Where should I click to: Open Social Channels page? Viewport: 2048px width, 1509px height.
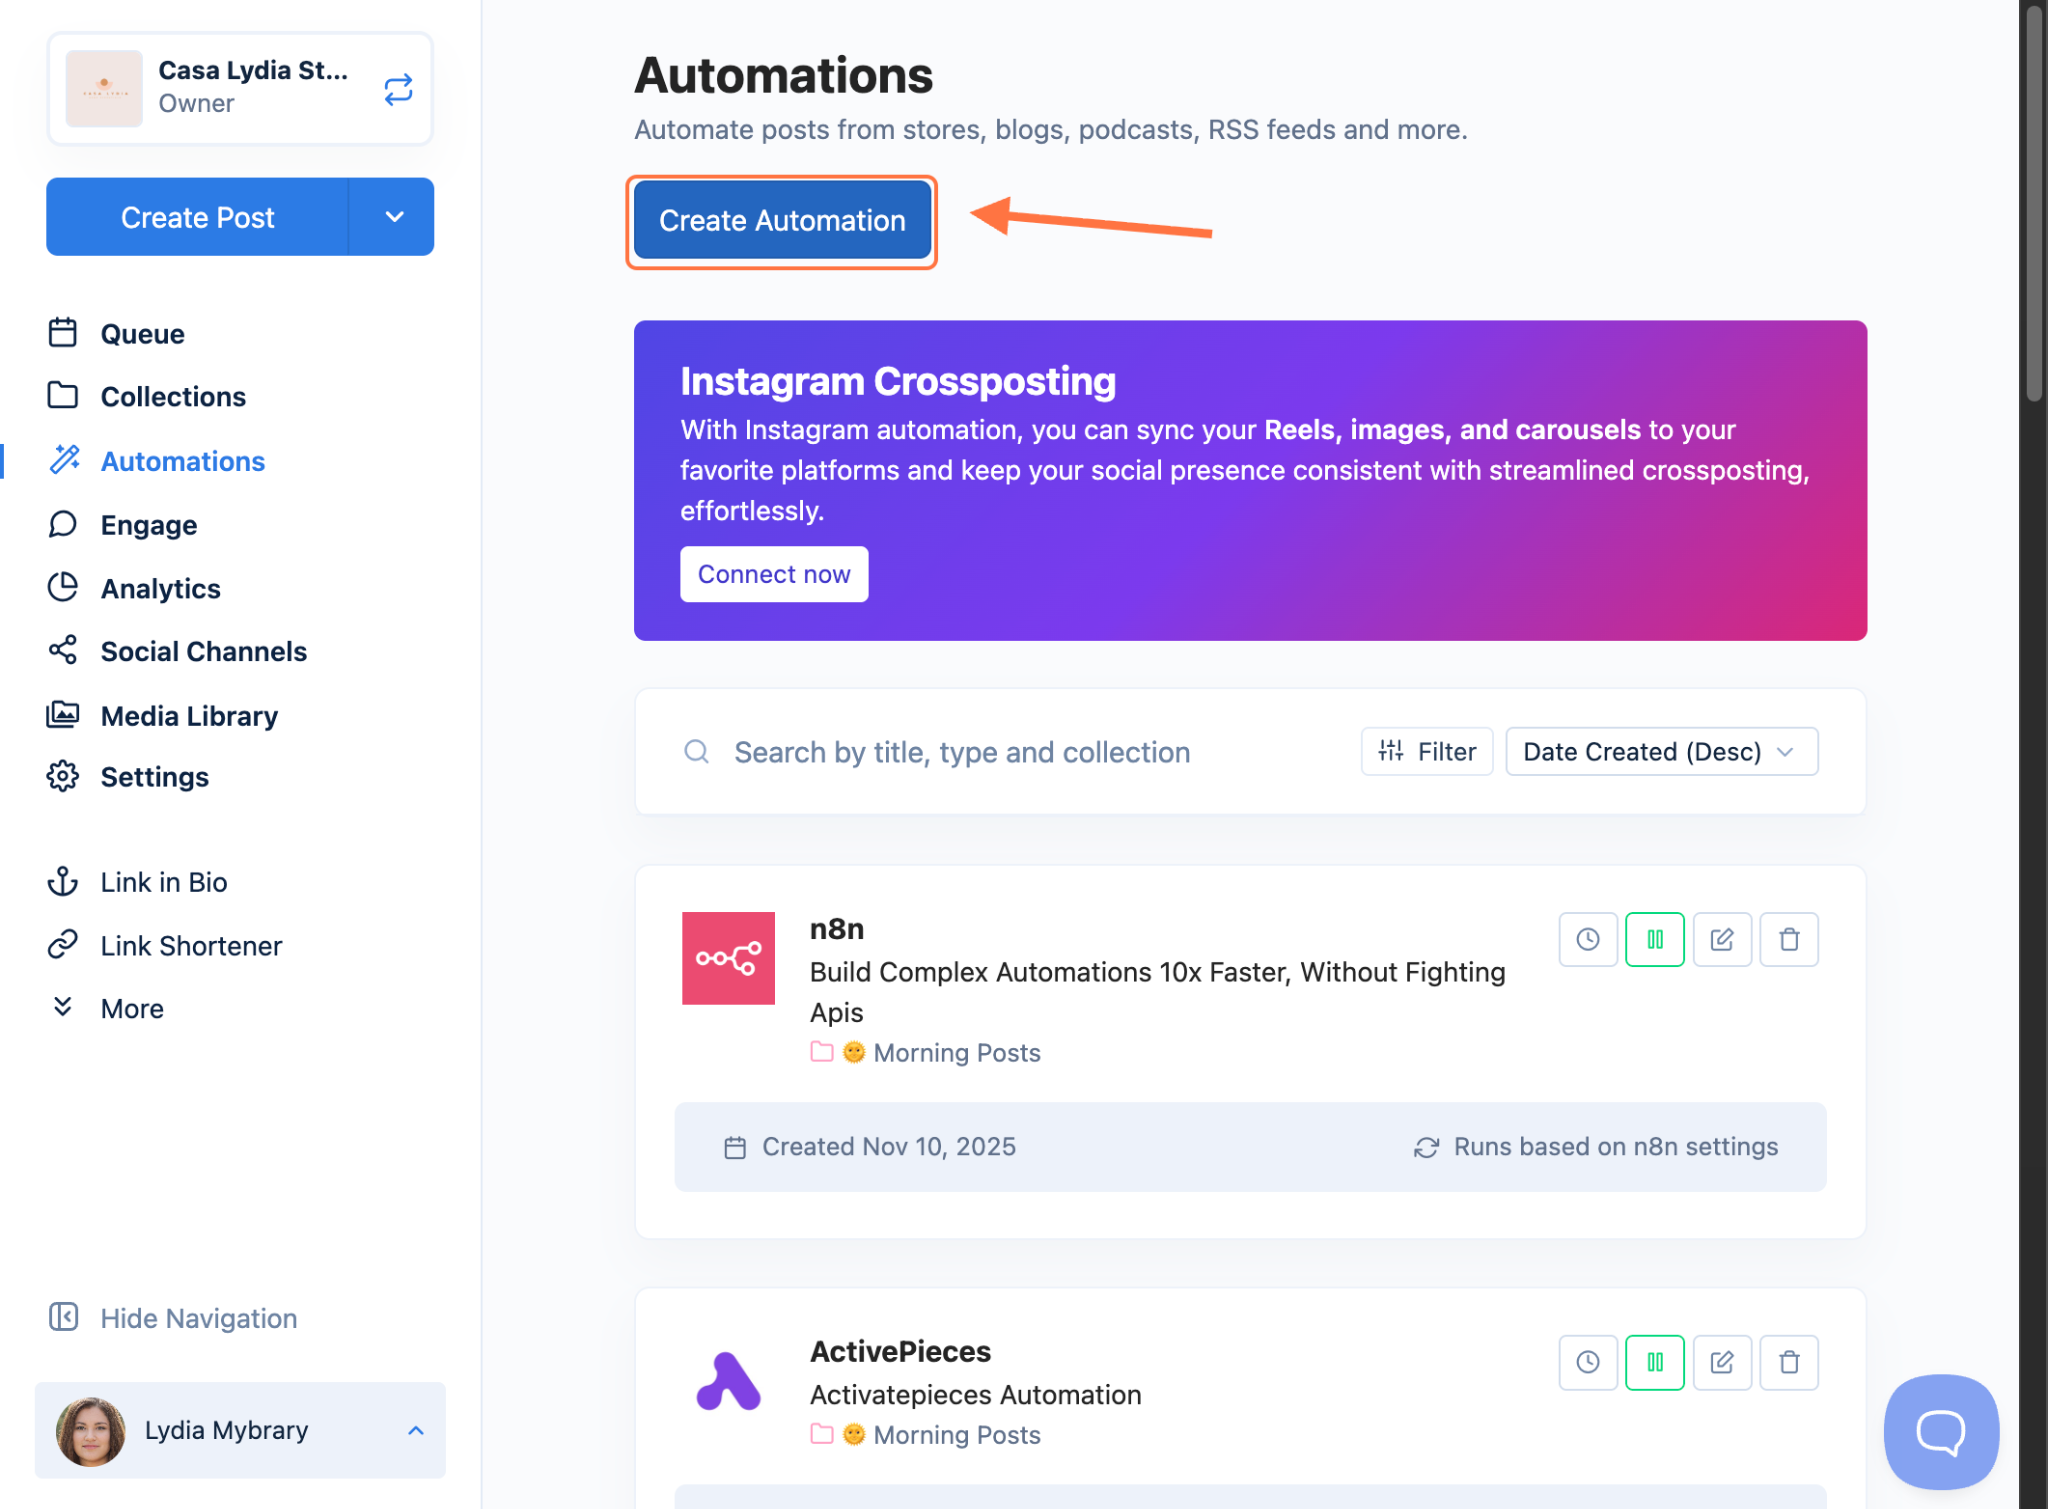tap(203, 651)
